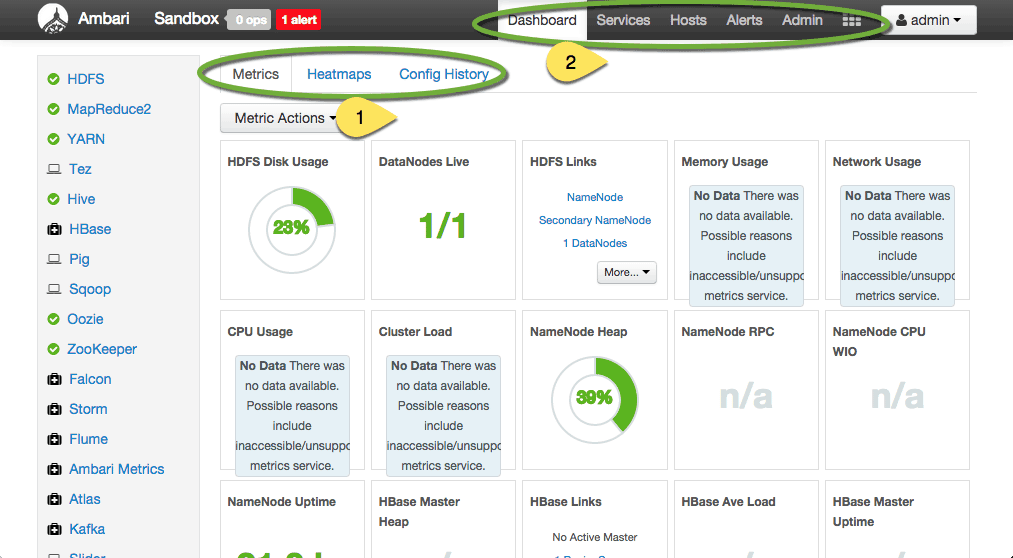Open the Ambari Metrics service link
Screen dimensions: 1013x558
coord(117,469)
